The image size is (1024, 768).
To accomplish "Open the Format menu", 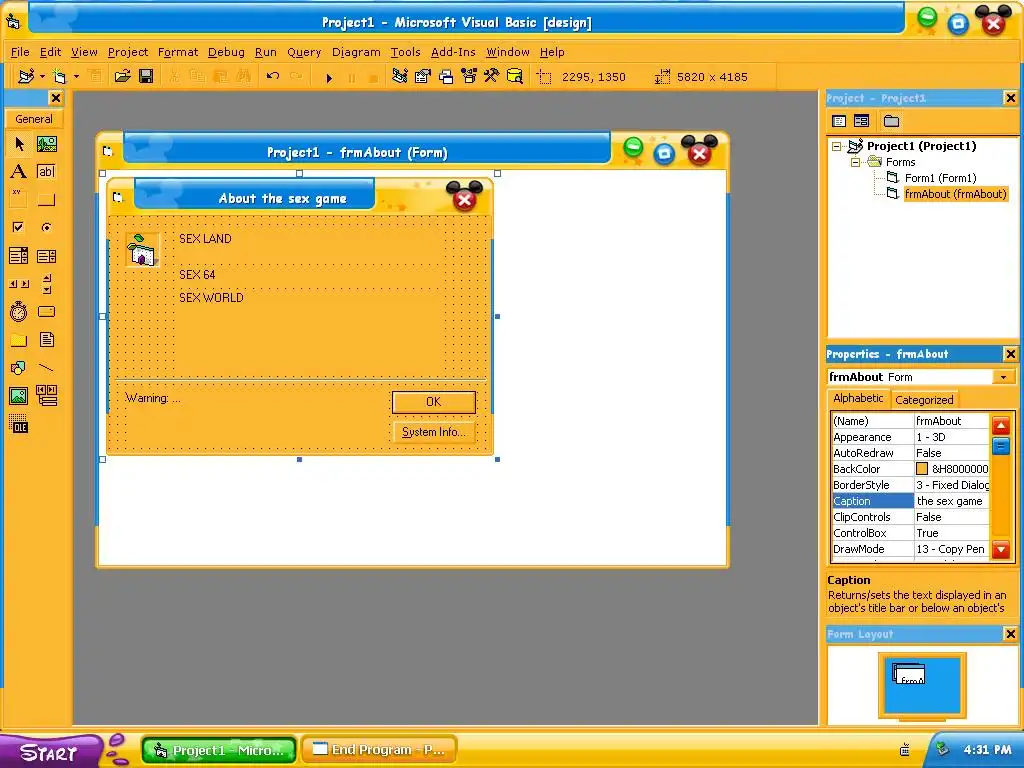I will (178, 52).
